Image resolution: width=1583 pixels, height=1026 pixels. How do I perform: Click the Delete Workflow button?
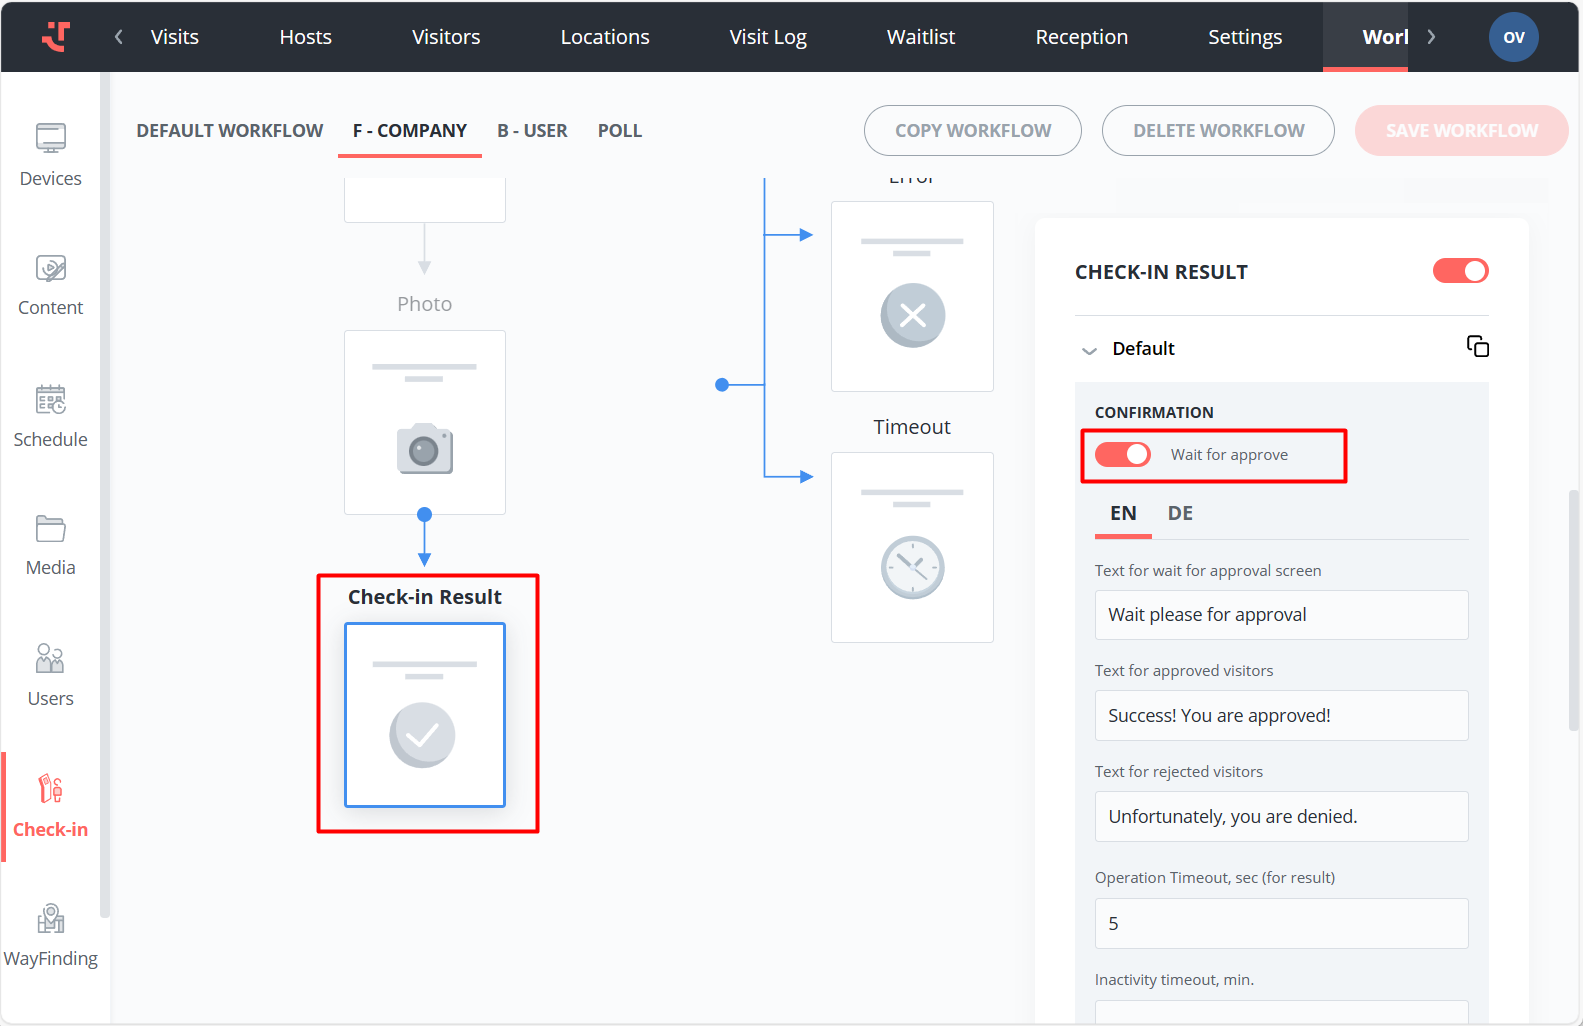pyautogui.click(x=1217, y=131)
